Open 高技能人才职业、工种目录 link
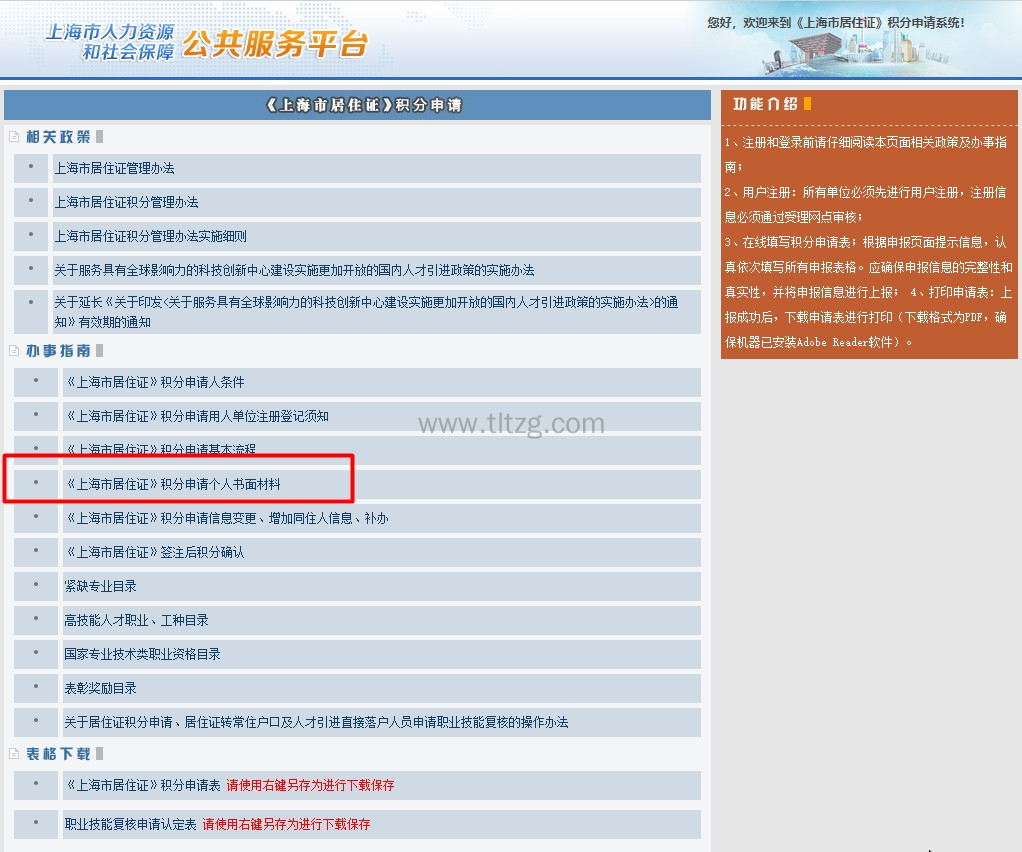The image size is (1022, 852). 136,620
